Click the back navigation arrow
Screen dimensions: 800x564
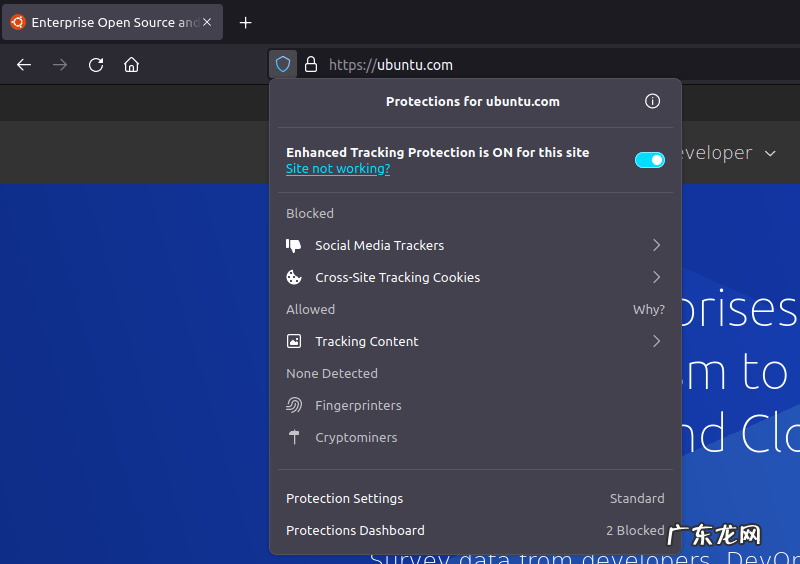[24, 64]
